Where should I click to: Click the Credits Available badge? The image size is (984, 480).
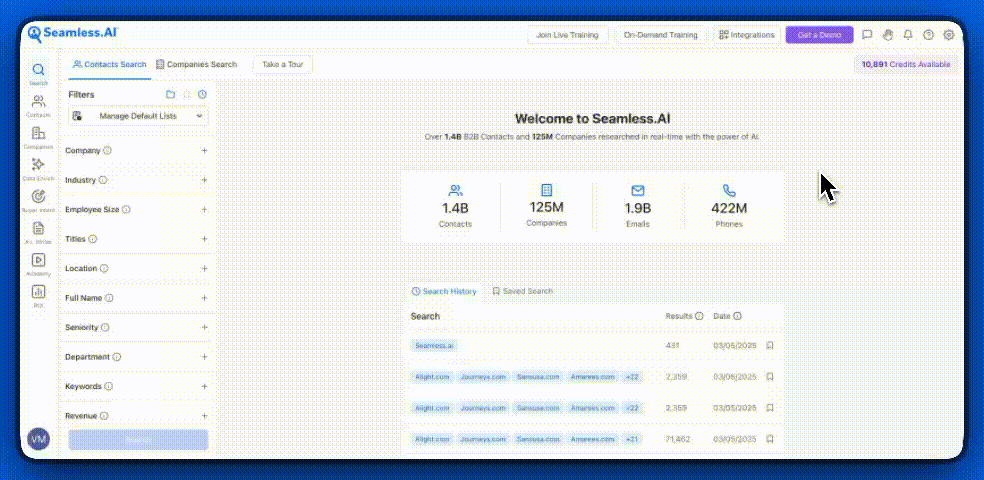click(906, 65)
